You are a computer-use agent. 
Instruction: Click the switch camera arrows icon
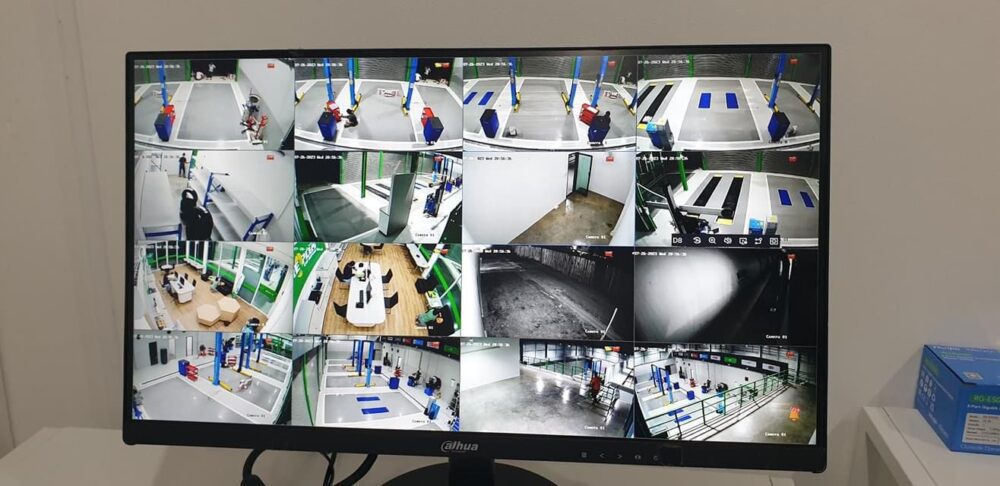pyautogui.click(x=758, y=241)
